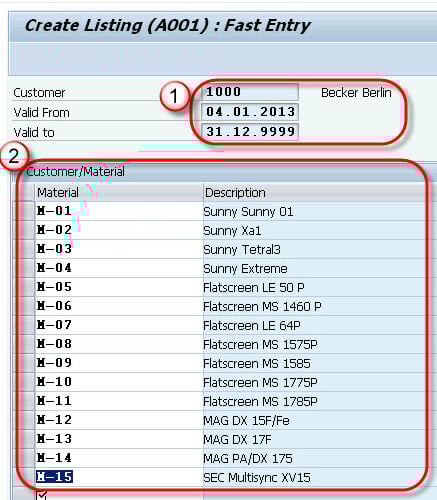Image resolution: width=437 pixels, height=500 pixels.
Task: Click the checkmark icon below the table
Action: coord(42,495)
